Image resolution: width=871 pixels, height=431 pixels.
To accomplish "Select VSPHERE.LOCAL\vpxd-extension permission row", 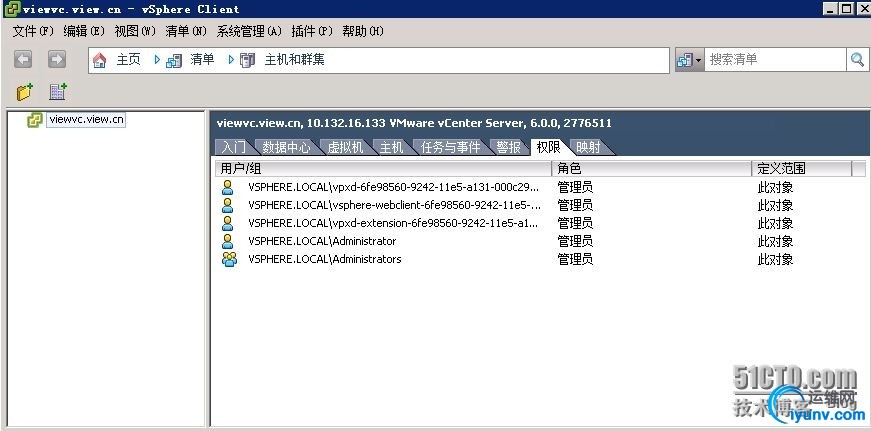I will [539, 223].
